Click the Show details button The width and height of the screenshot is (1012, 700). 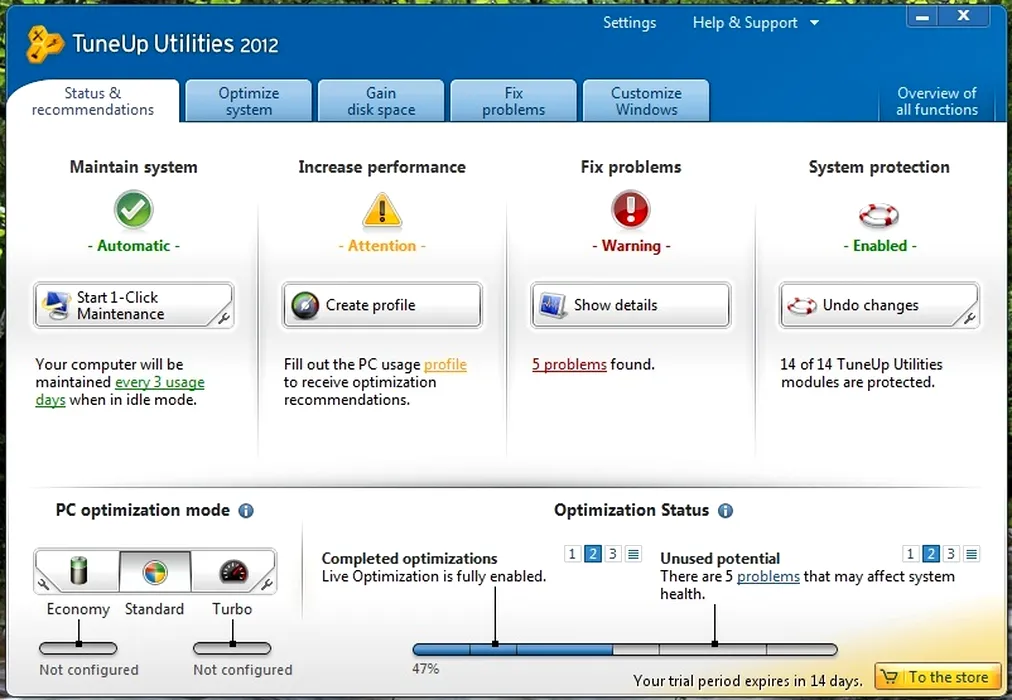tap(630, 305)
